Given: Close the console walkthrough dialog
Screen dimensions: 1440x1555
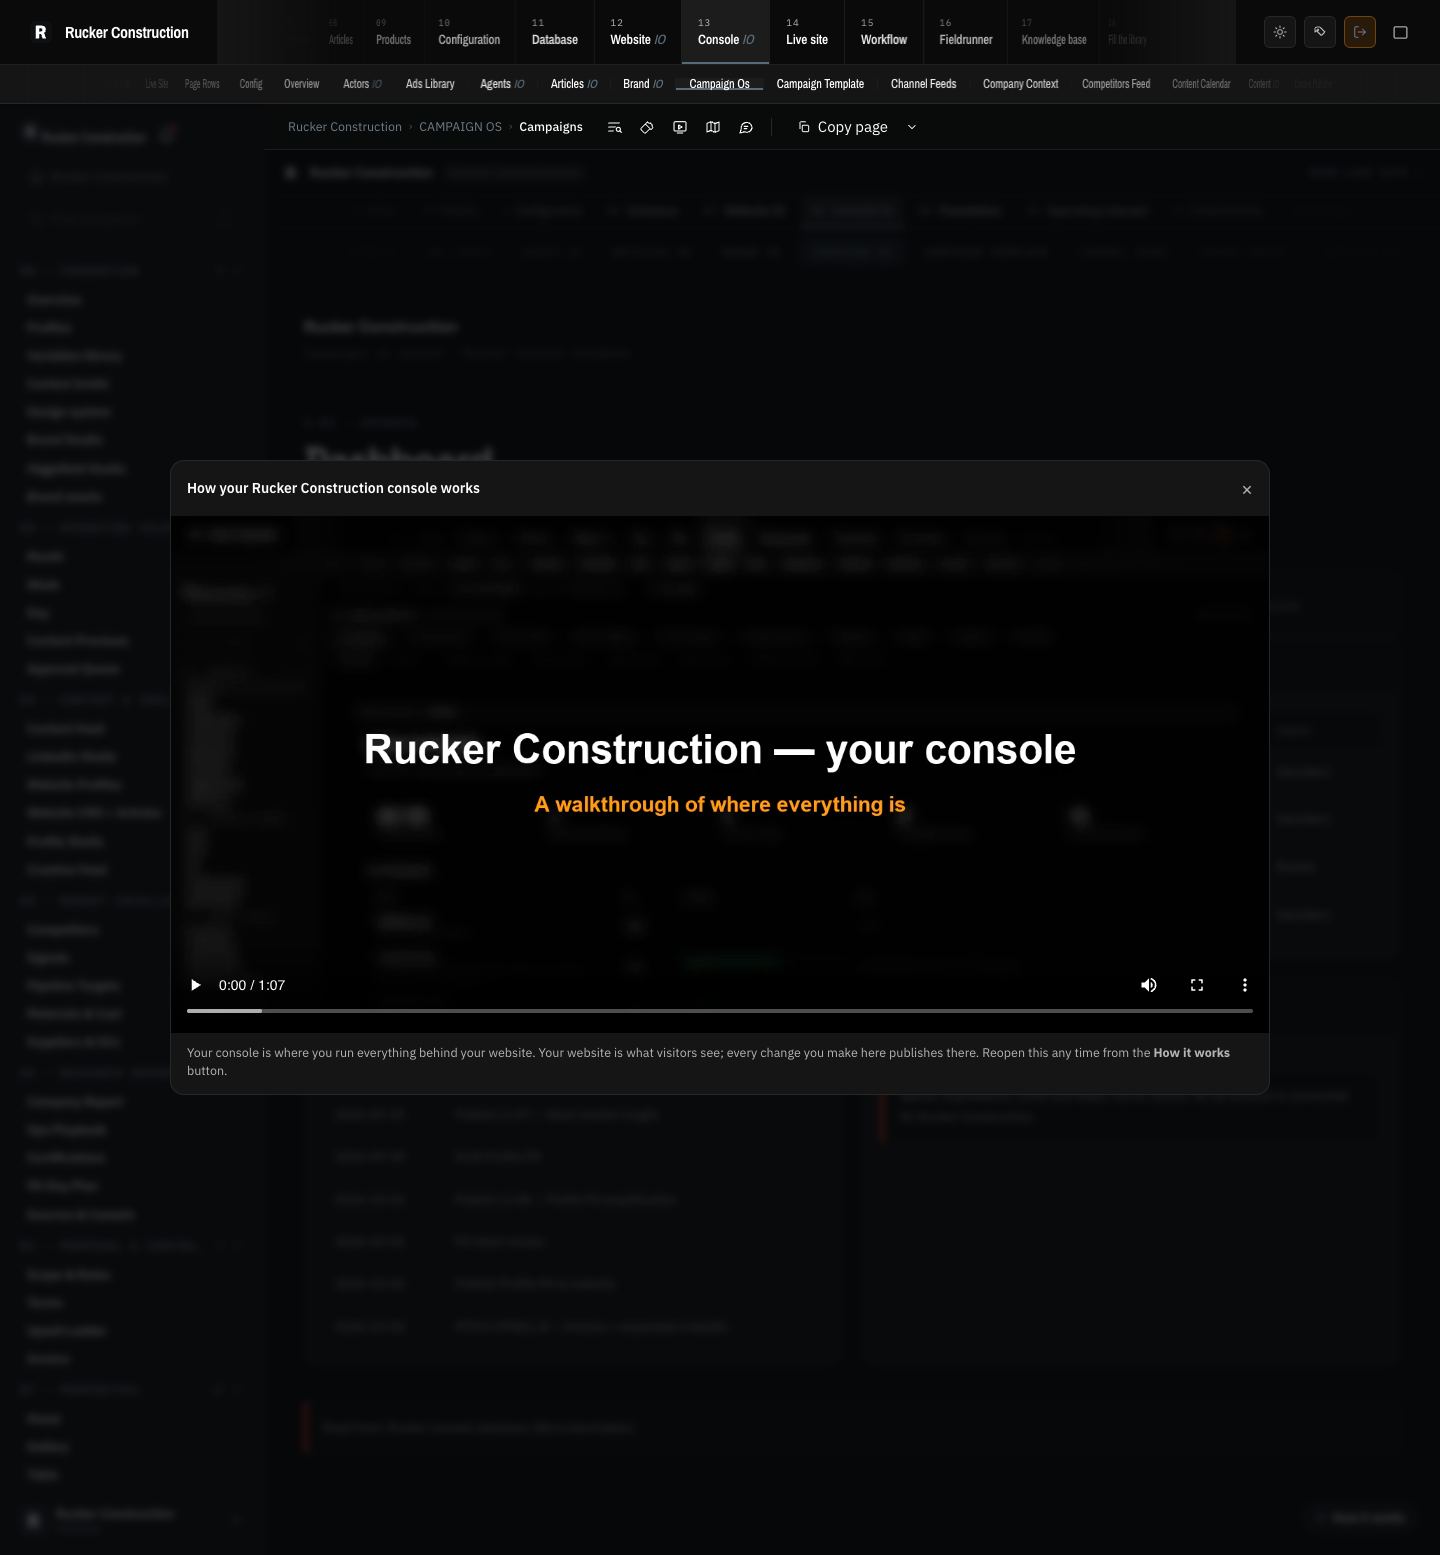Looking at the screenshot, I should point(1247,490).
